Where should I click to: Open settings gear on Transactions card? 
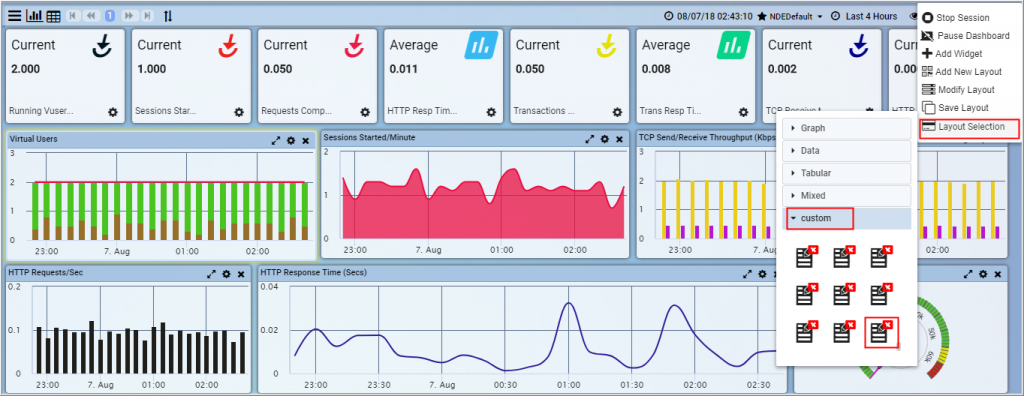tap(617, 112)
